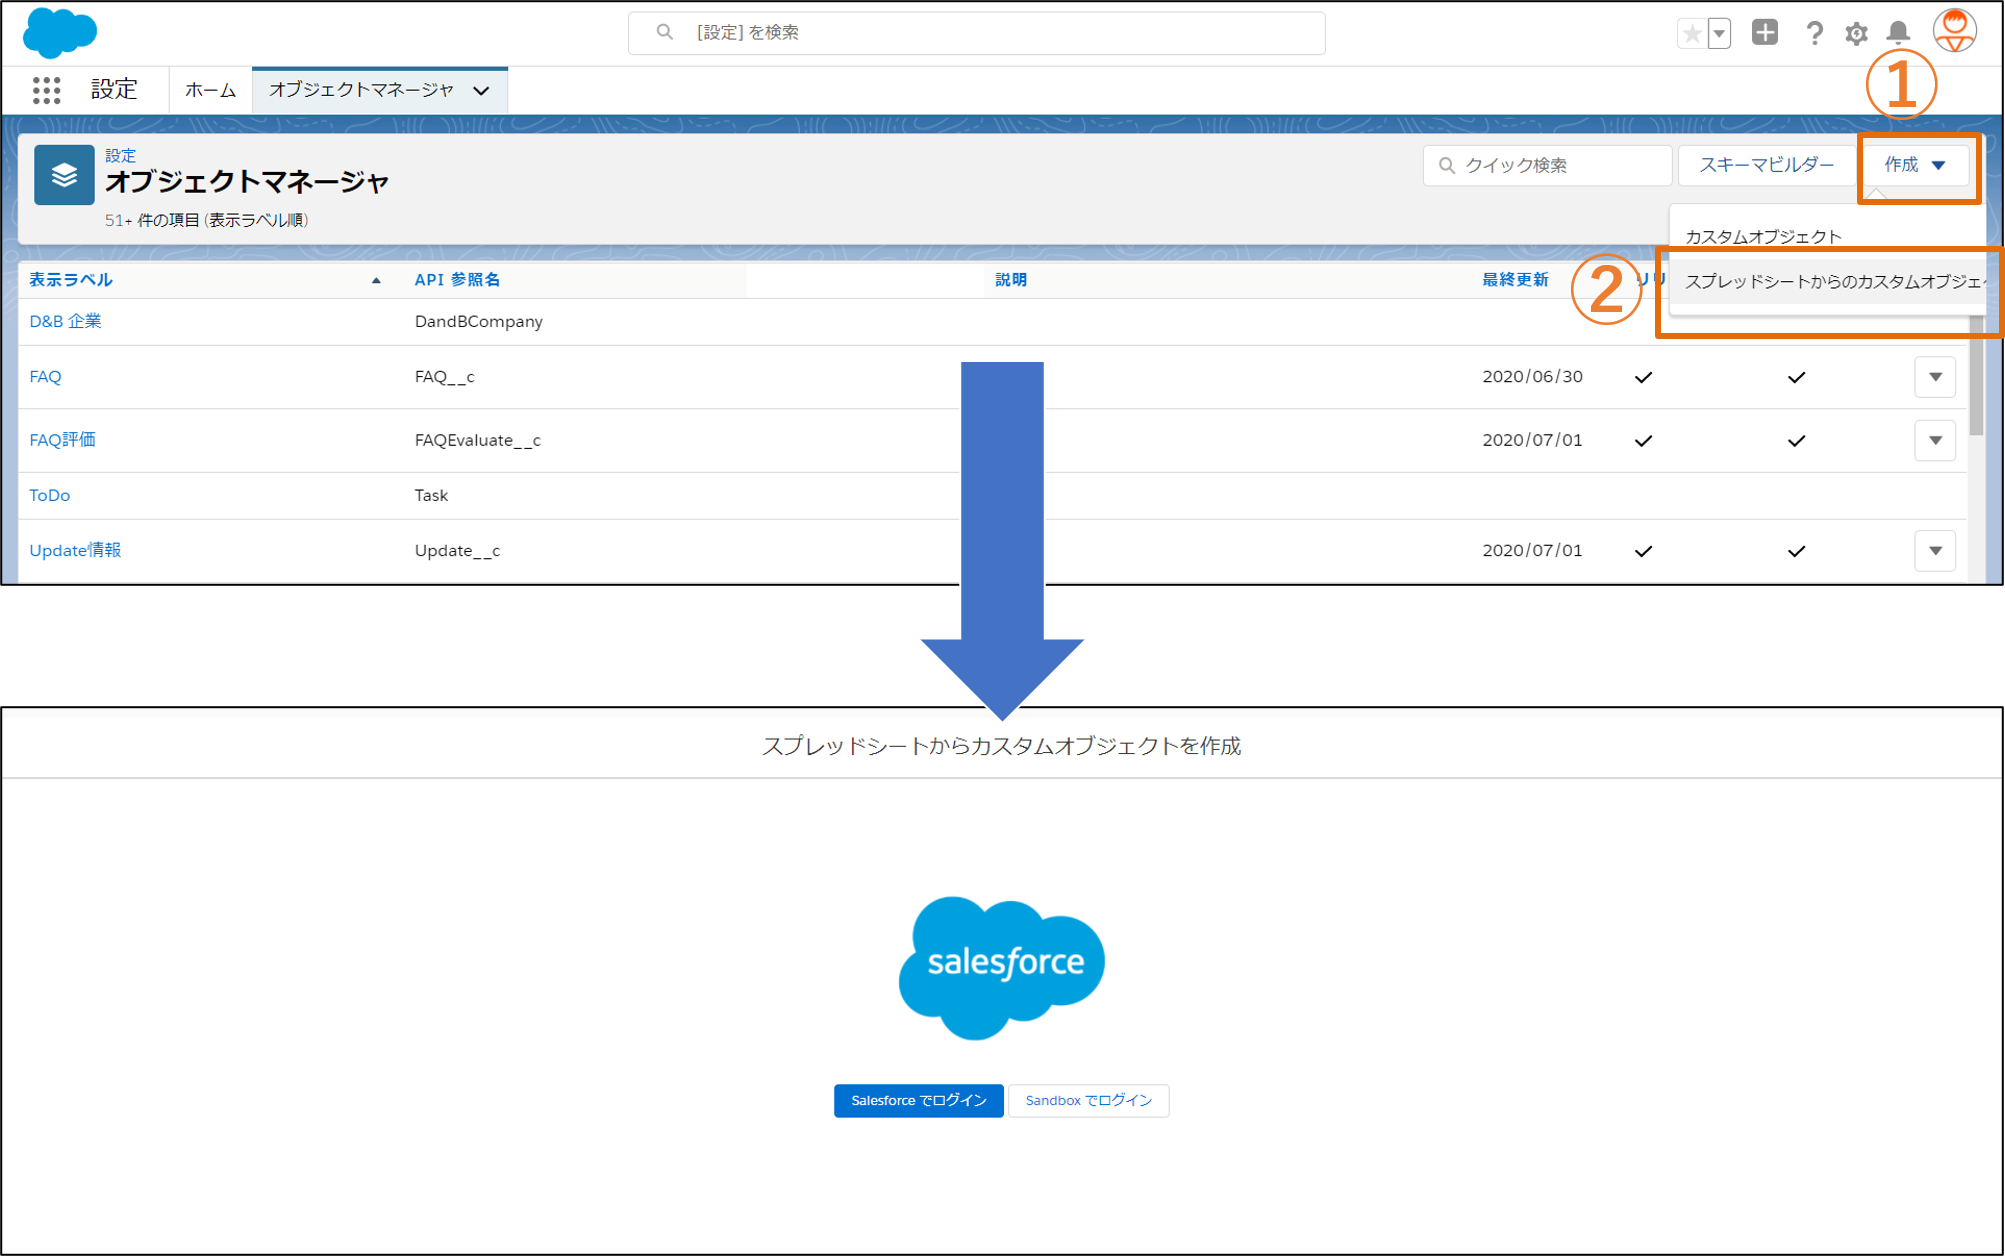Viewport: 2005px width, 1256px height.
Task: Click the 説明 column header
Action: pos(1011,280)
